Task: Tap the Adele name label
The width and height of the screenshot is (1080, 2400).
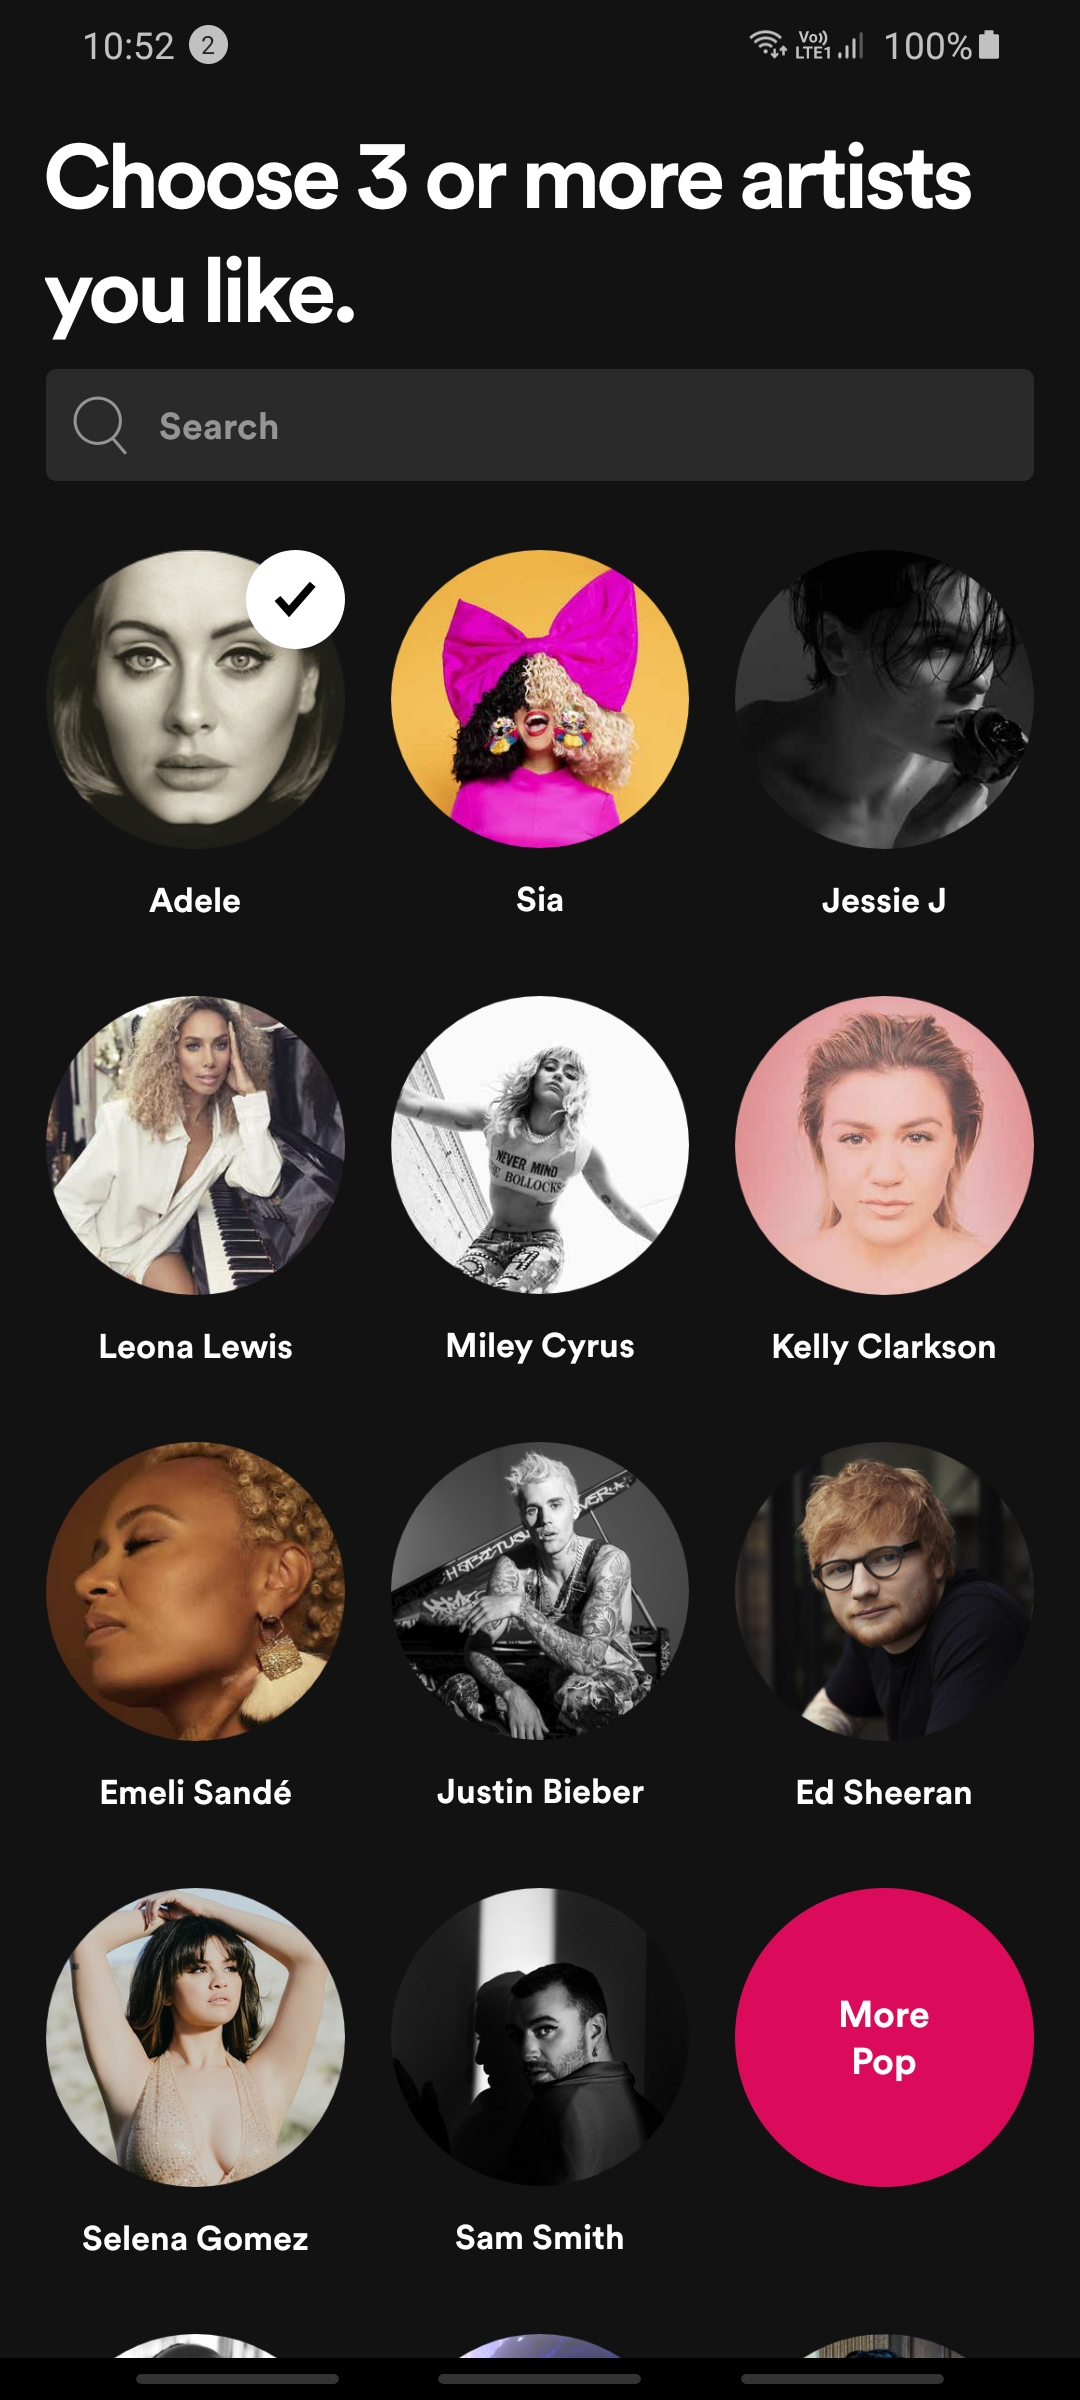Action: [x=195, y=900]
